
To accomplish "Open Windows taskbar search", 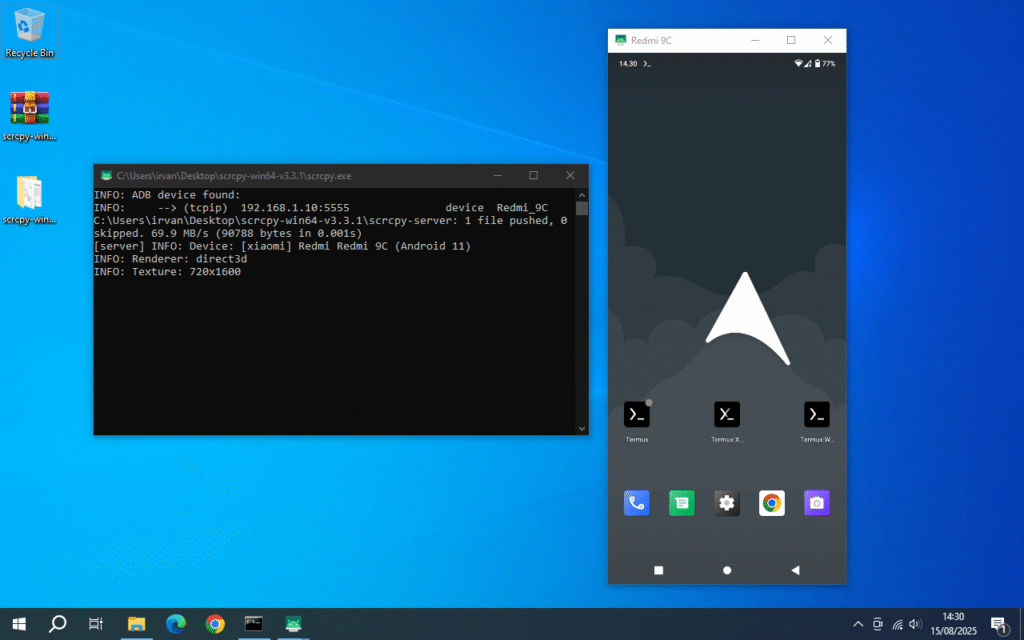I will pos(57,624).
